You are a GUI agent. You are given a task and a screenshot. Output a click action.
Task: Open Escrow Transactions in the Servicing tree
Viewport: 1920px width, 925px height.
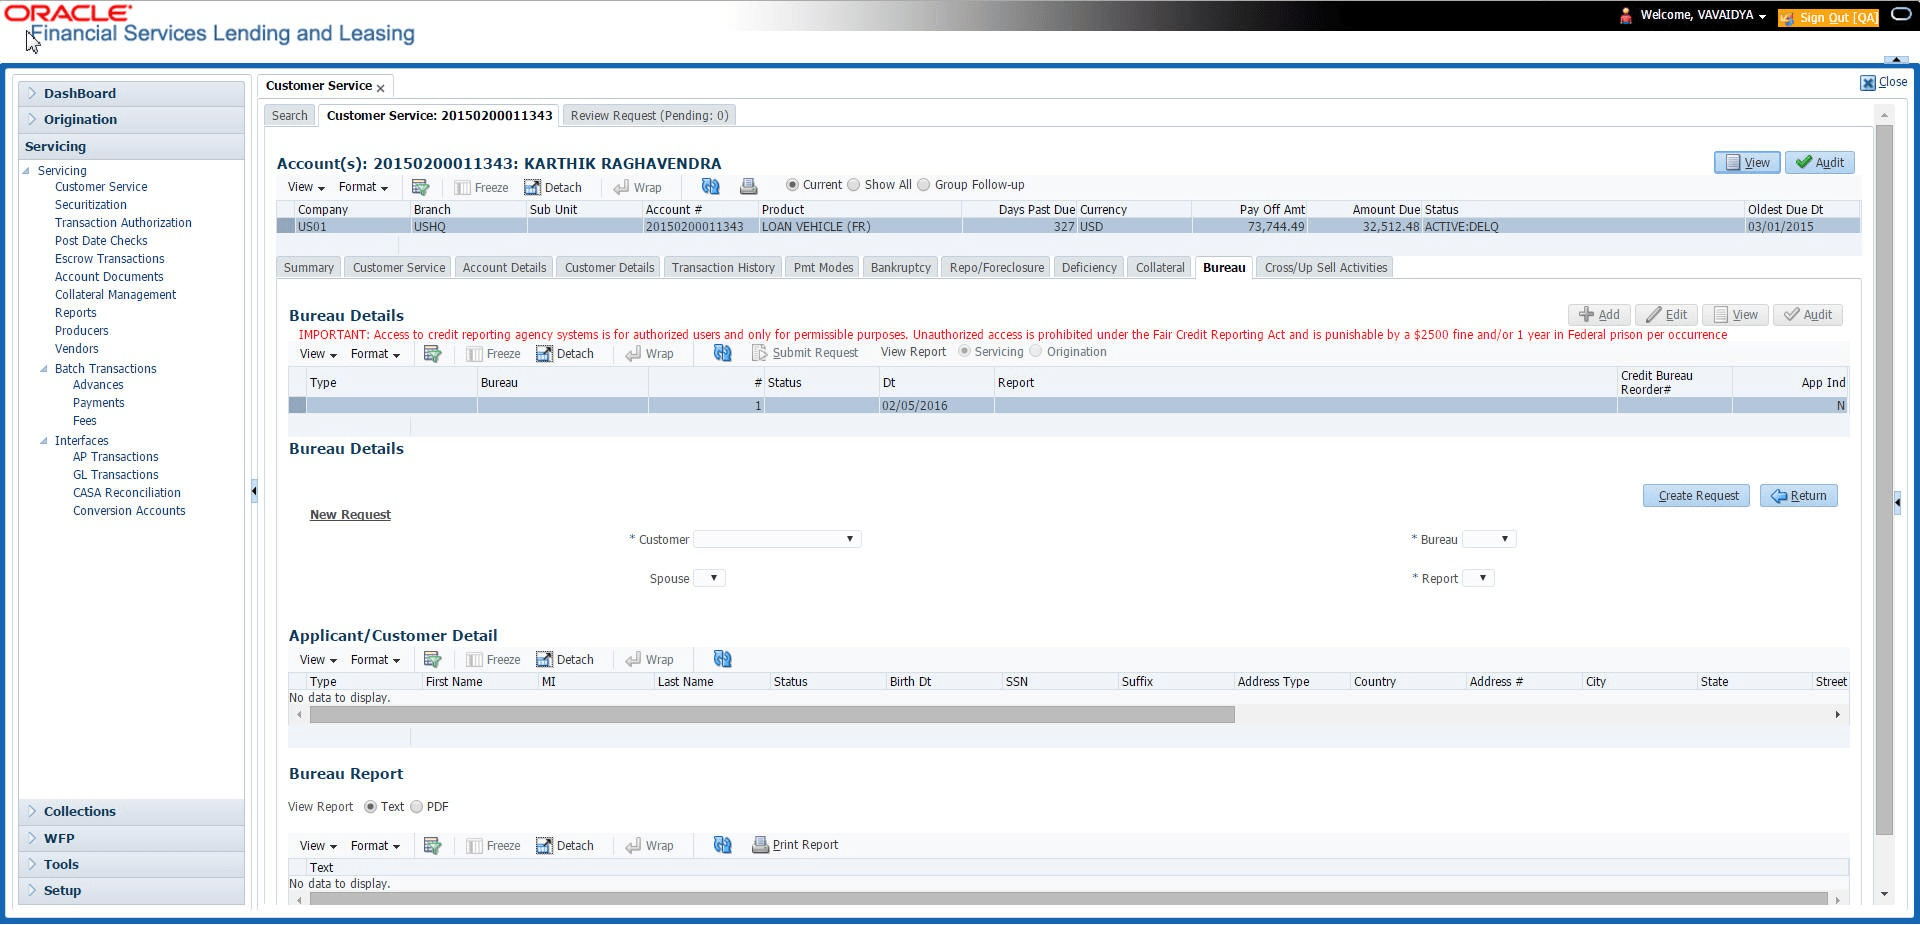(110, 259)
